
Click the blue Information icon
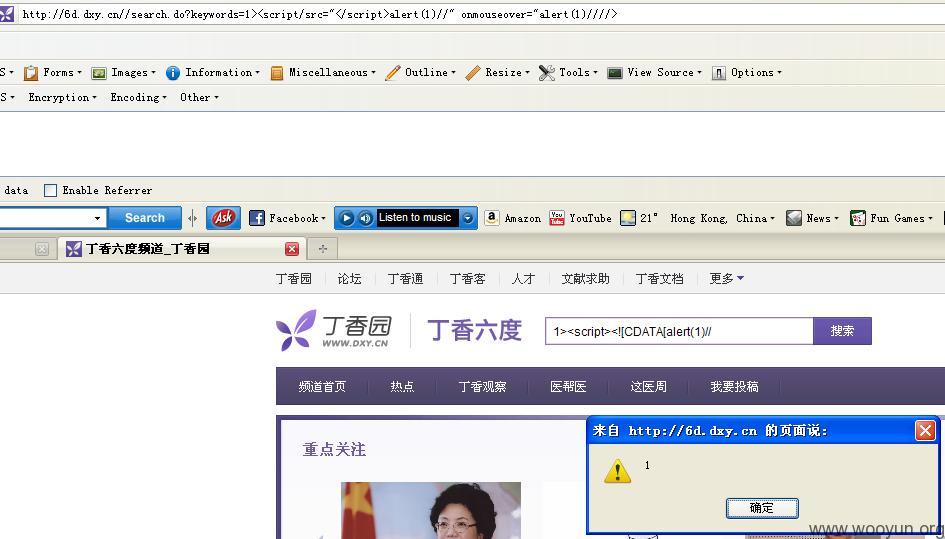[x=173, y=73]
